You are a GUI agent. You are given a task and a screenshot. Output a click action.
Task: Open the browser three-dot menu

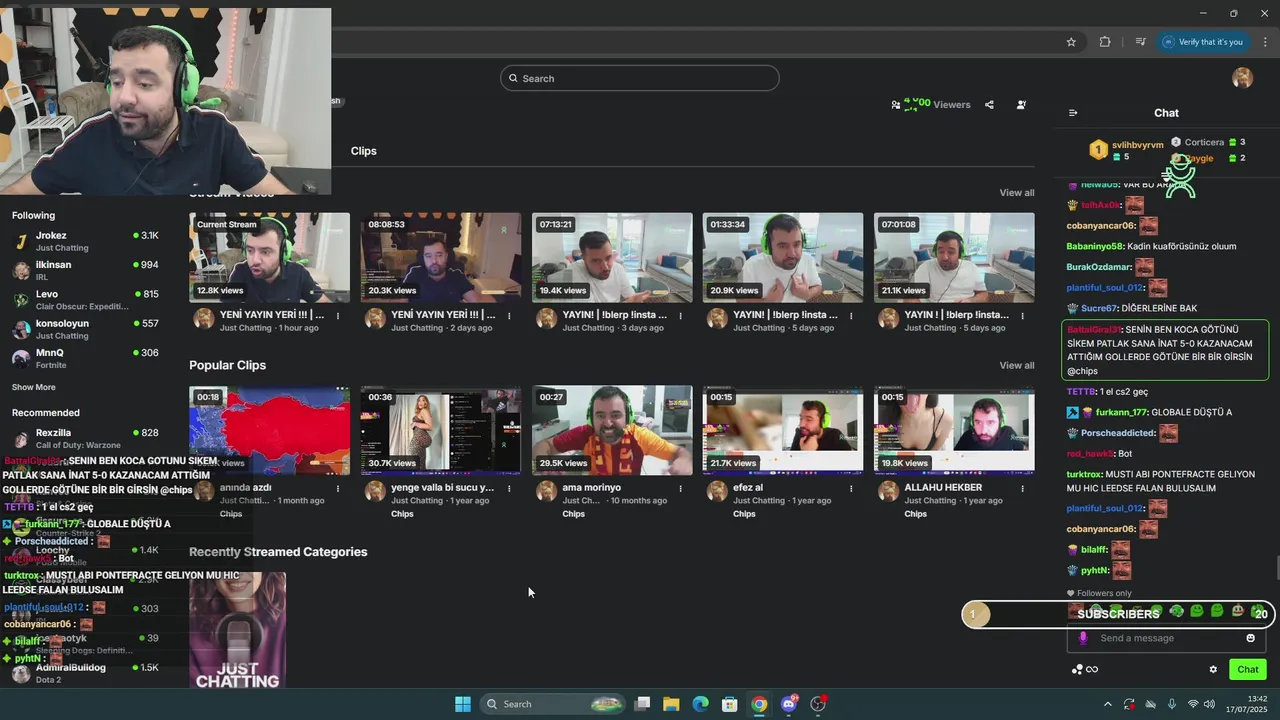click(x=1266, y=42)
